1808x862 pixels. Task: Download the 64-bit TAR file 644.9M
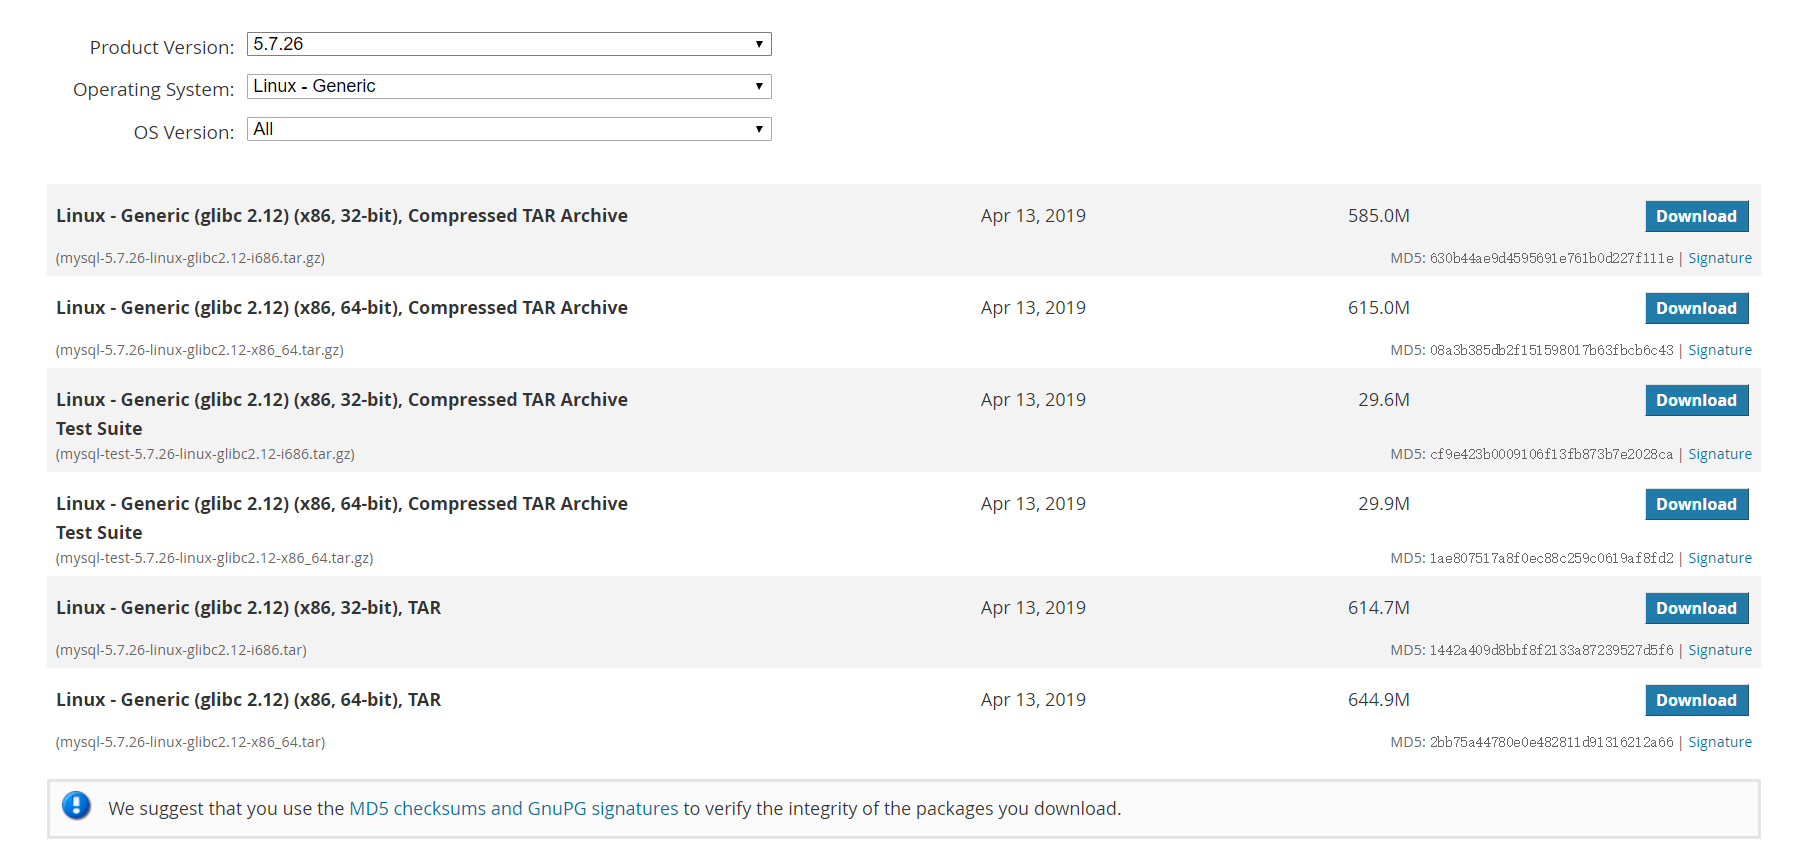1697,700
